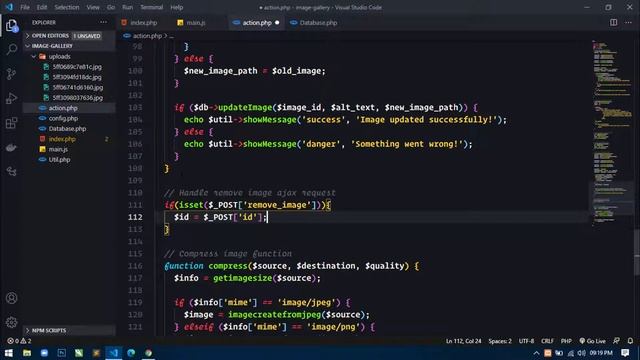Open main.js in the file tree

58,149
